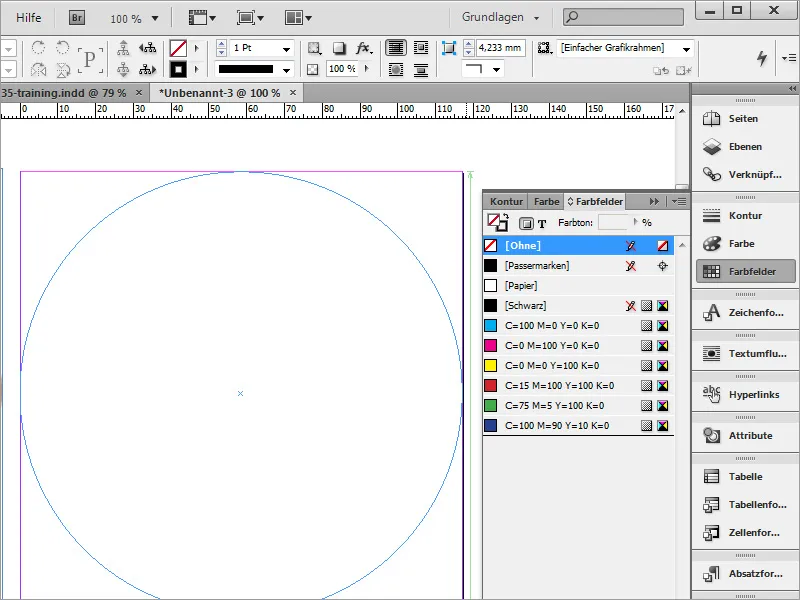
Task: Switch to the Farbe panel tab
Action: [x=546, y=202]
